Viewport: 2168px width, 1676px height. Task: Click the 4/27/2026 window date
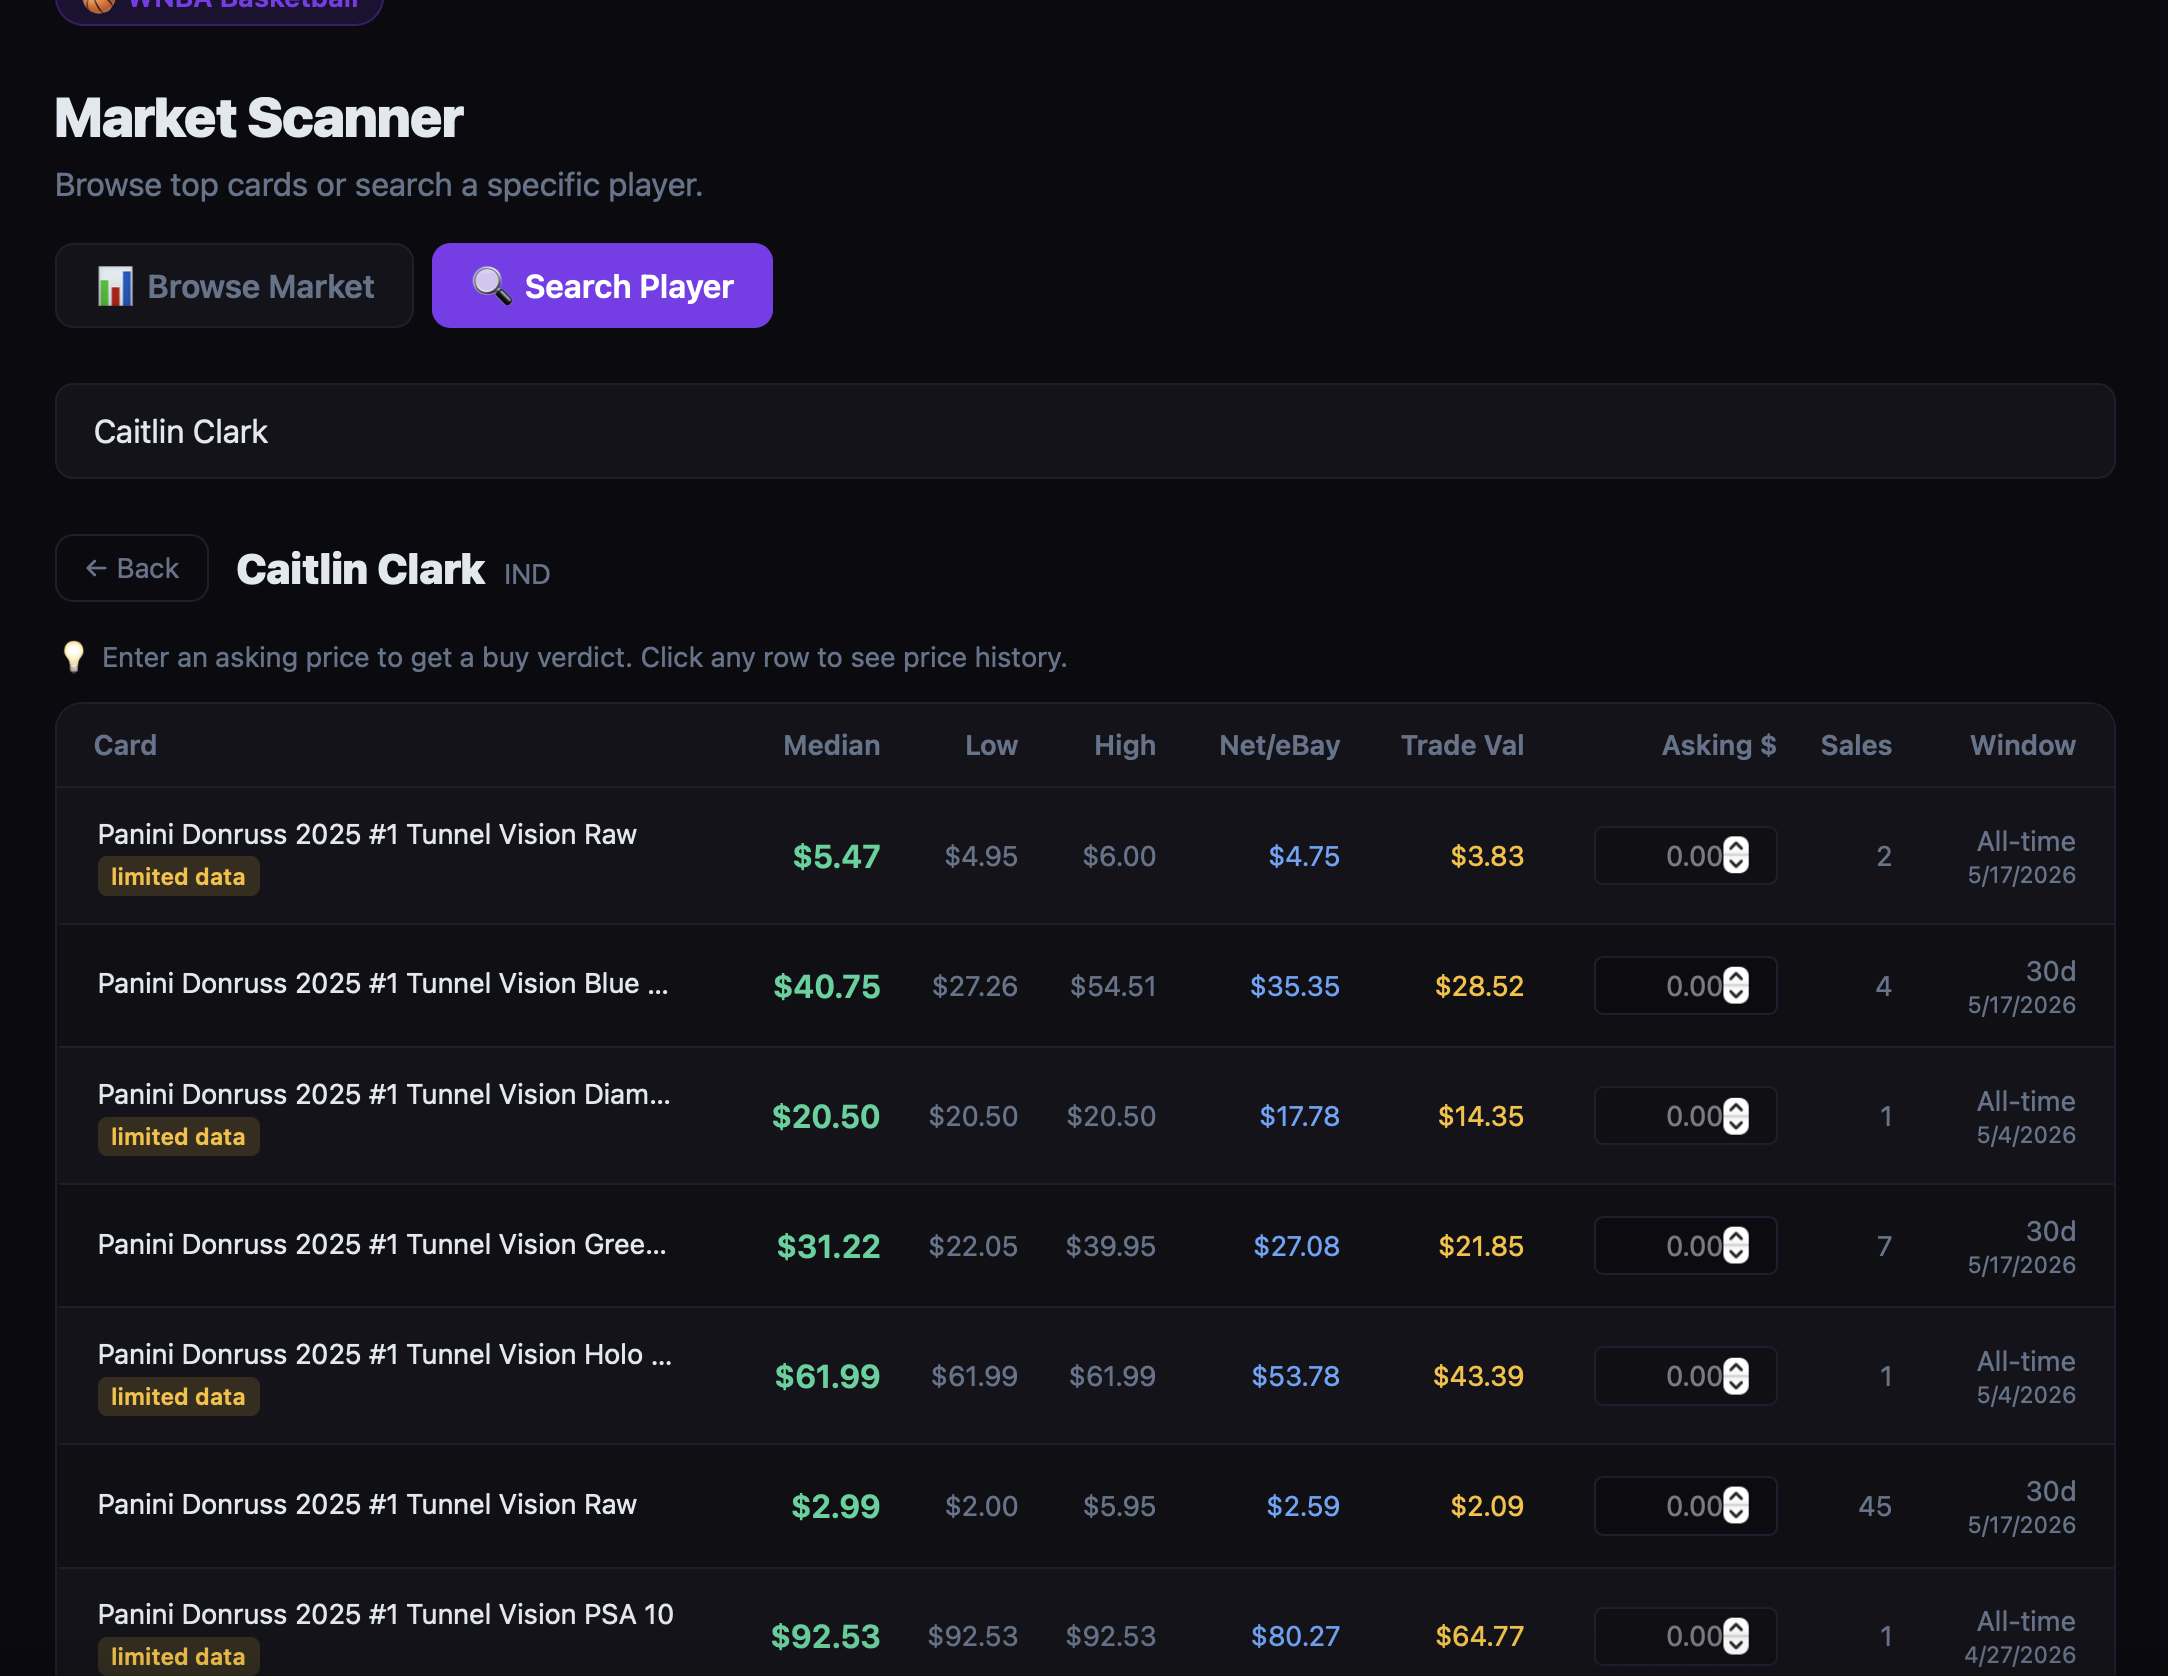click(2020, 1655)
